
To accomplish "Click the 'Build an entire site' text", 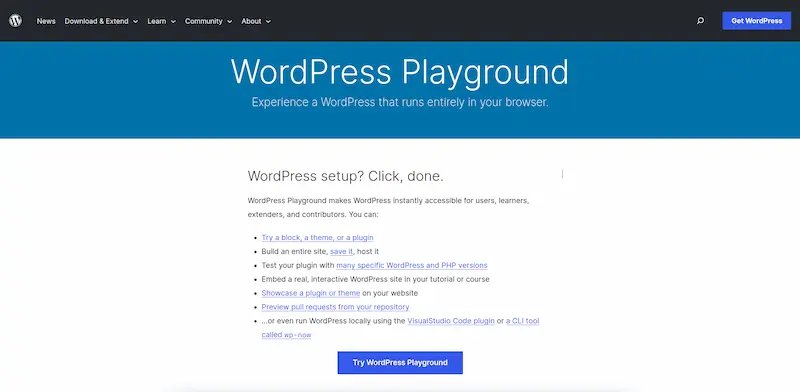I will [x=294, y=251].
